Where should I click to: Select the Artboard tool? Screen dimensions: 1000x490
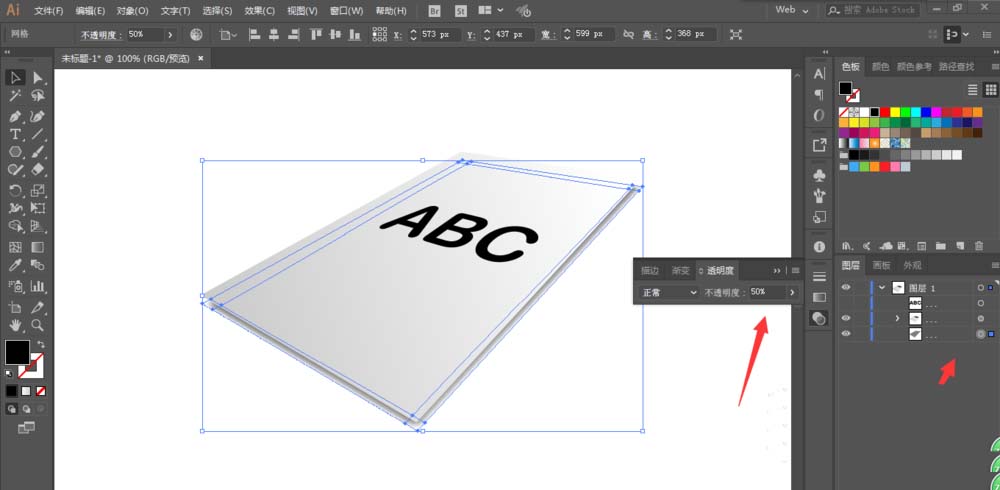tap(16, 306)
